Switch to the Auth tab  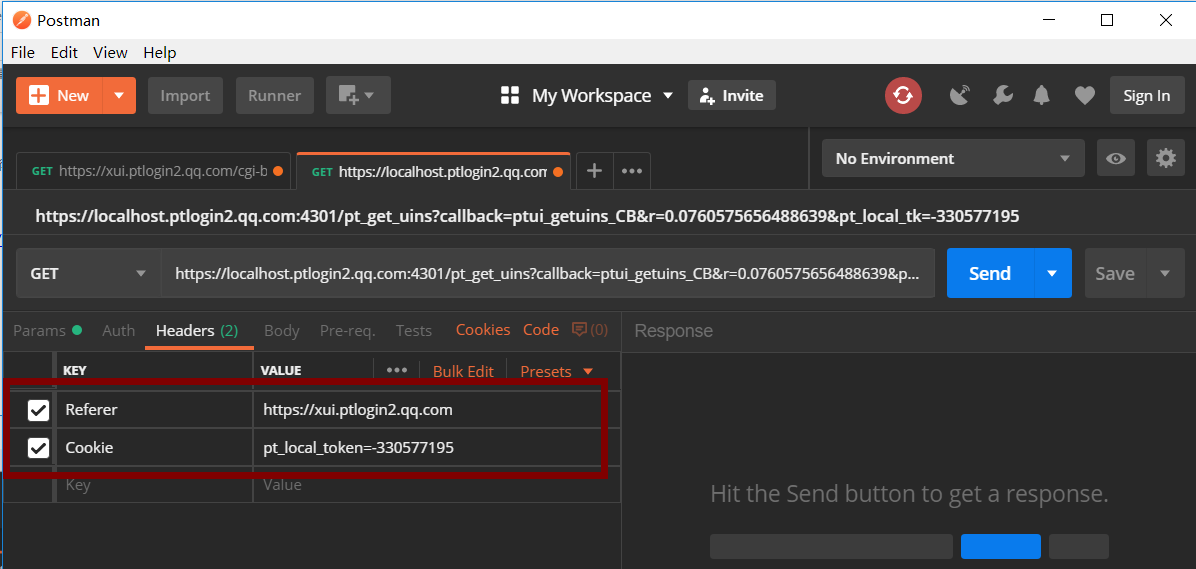click(118, 330)
